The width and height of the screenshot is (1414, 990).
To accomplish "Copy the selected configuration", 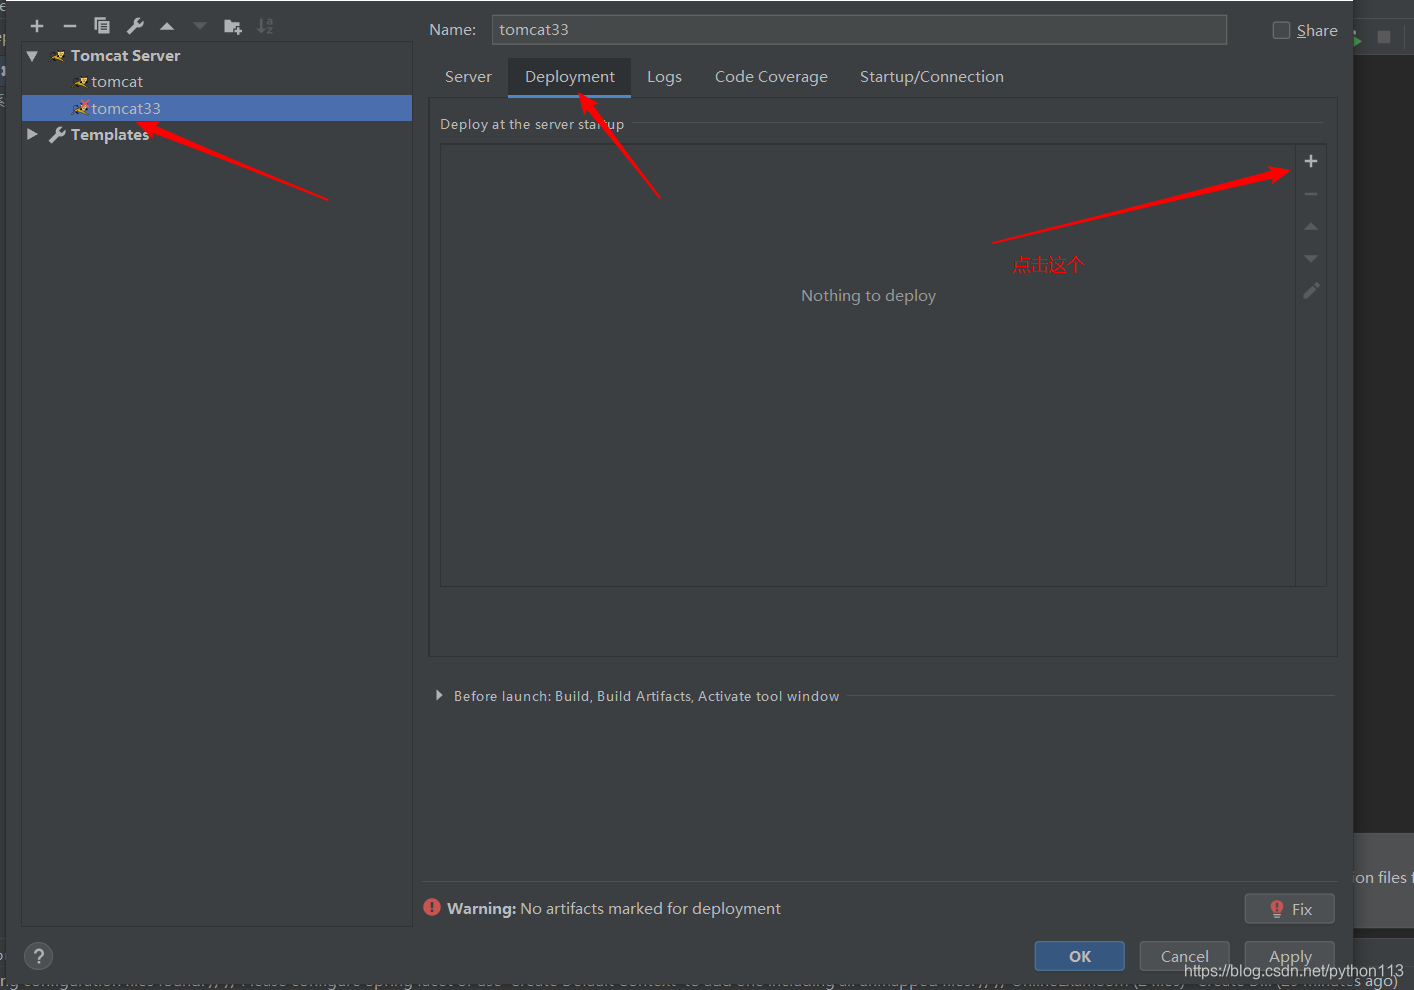I will click(x=102, y=26).
